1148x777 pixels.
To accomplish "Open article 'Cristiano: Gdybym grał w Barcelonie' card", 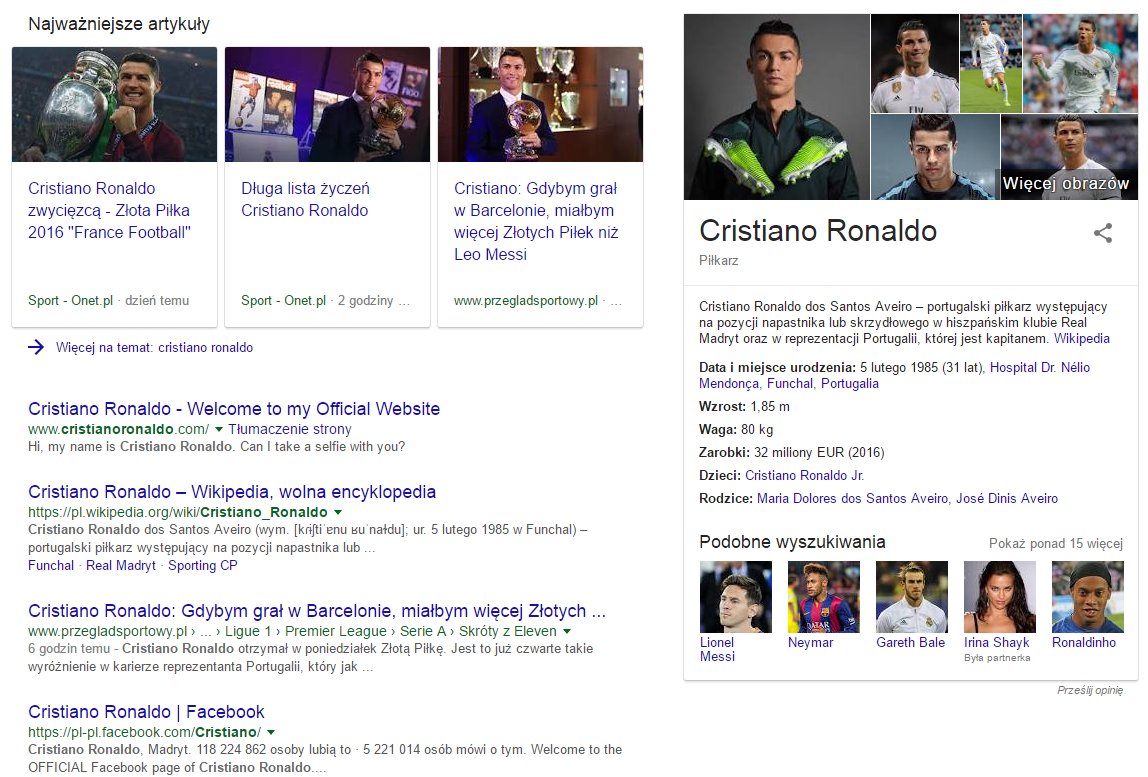I will pyautogui.click(x=536, y=221).
